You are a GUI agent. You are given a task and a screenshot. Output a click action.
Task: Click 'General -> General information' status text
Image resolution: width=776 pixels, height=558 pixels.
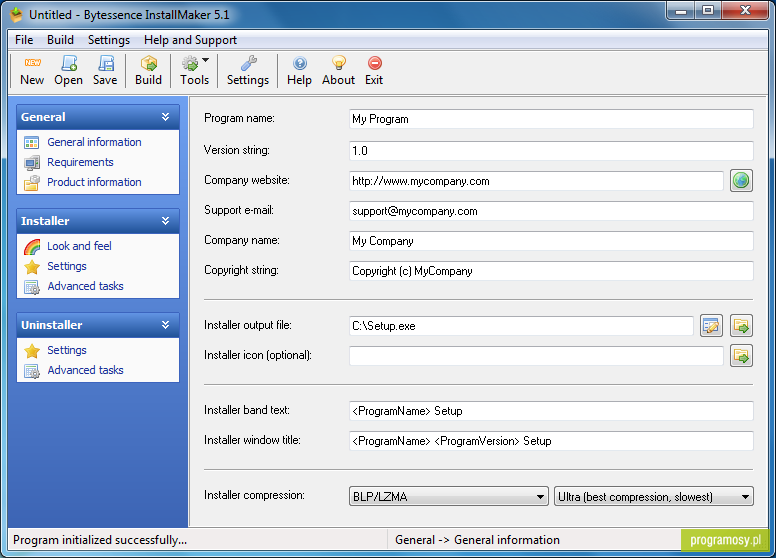click(x=477, y=540)
